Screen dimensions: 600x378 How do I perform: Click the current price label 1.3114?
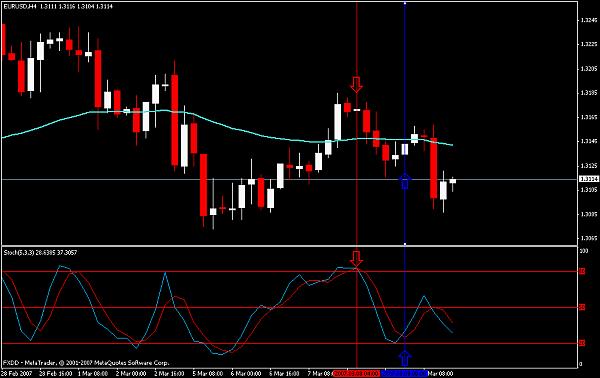(x=589, y=179)
